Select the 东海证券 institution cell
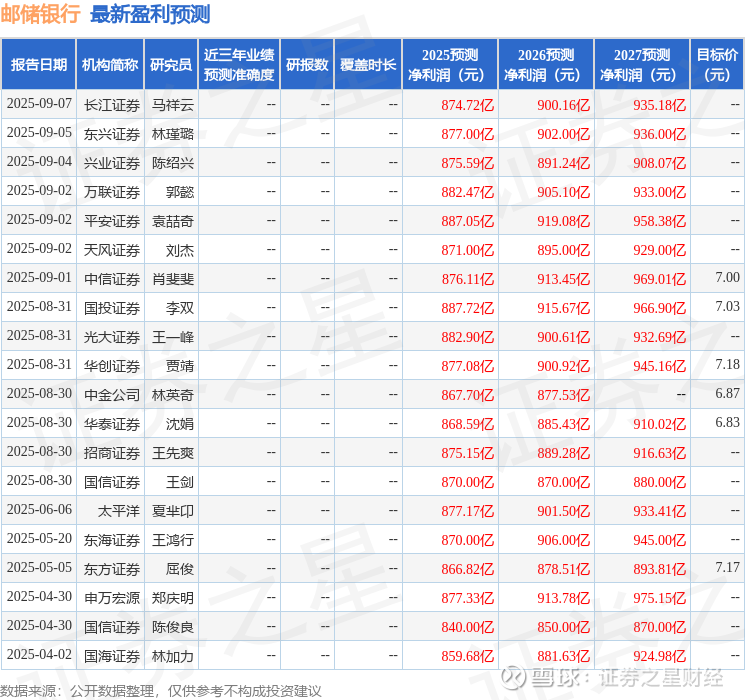 point(112,540)
